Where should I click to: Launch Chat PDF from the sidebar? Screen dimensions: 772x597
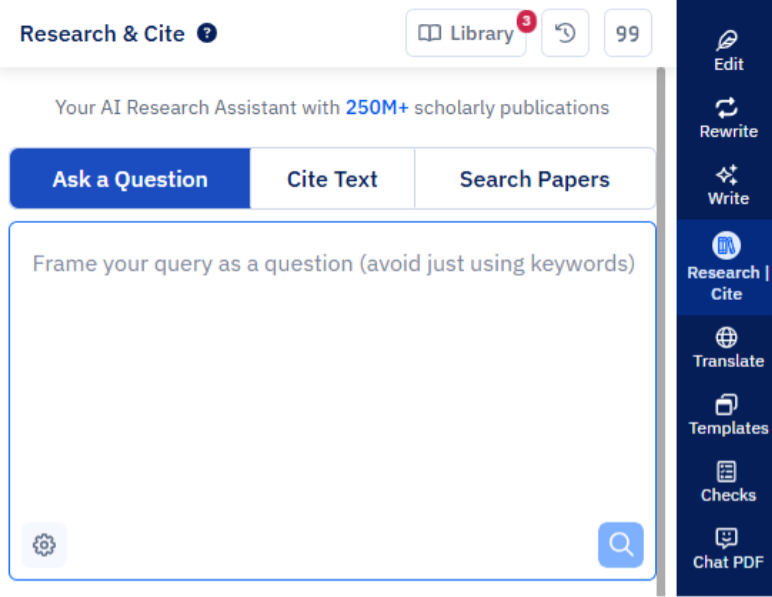(728, 548)
